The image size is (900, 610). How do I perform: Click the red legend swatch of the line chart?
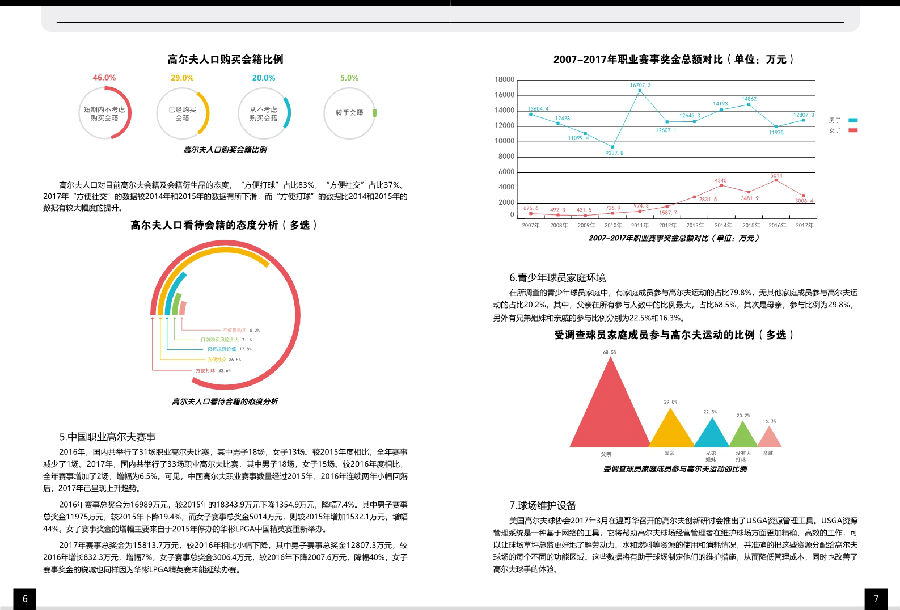click(x=852, y=130)
